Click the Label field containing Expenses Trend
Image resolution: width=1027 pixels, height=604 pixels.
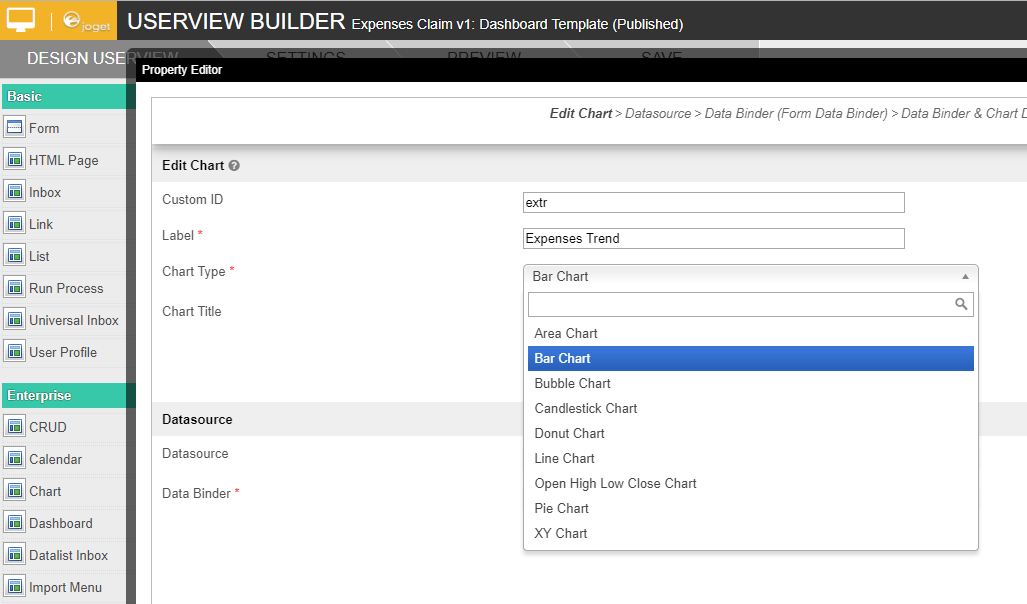click(x=714, y=238)
